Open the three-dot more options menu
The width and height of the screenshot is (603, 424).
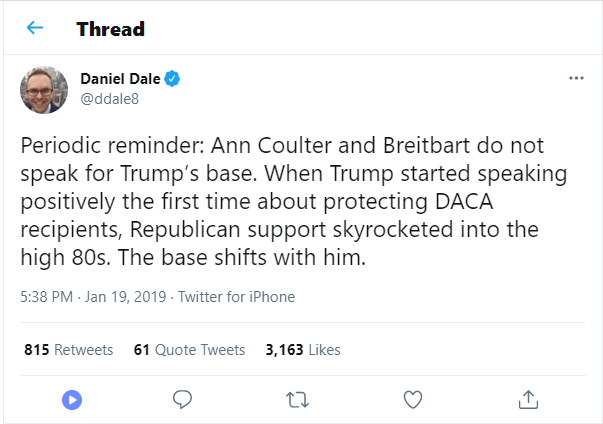(x=575, y=78)
